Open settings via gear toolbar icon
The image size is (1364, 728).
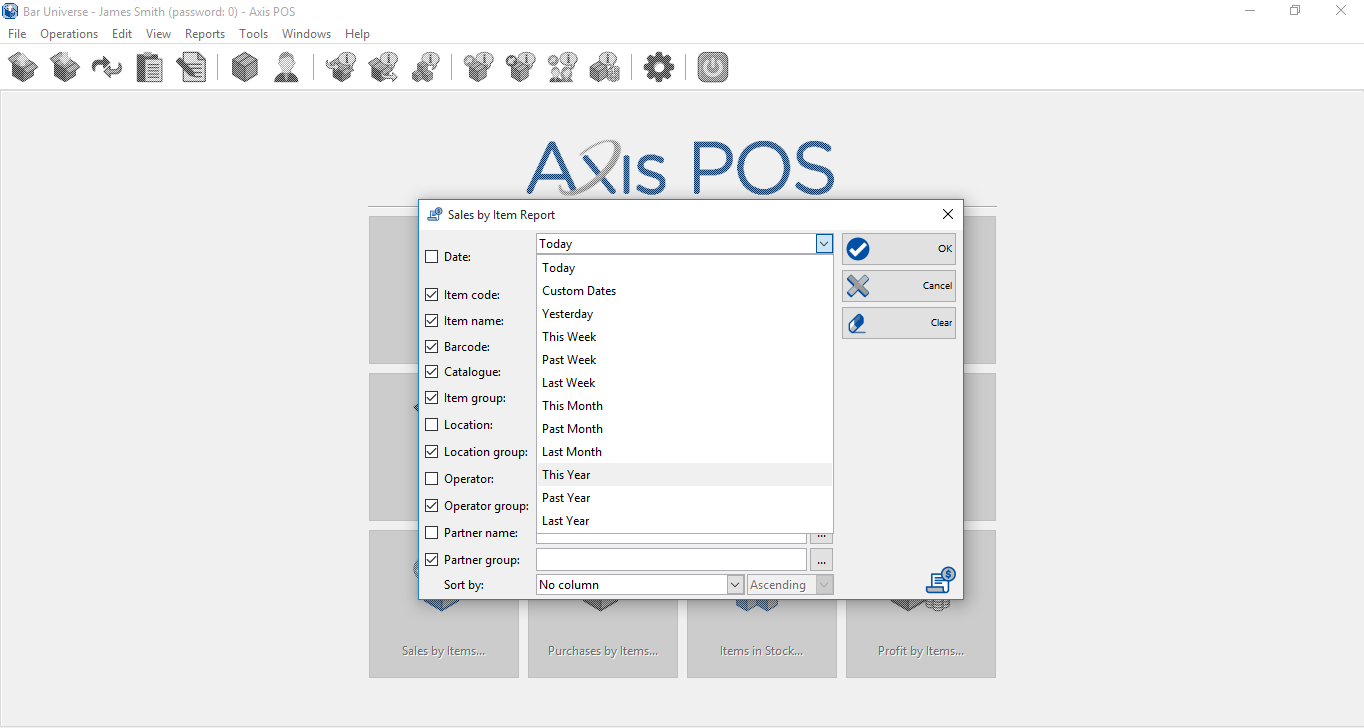tap(658, 68)
